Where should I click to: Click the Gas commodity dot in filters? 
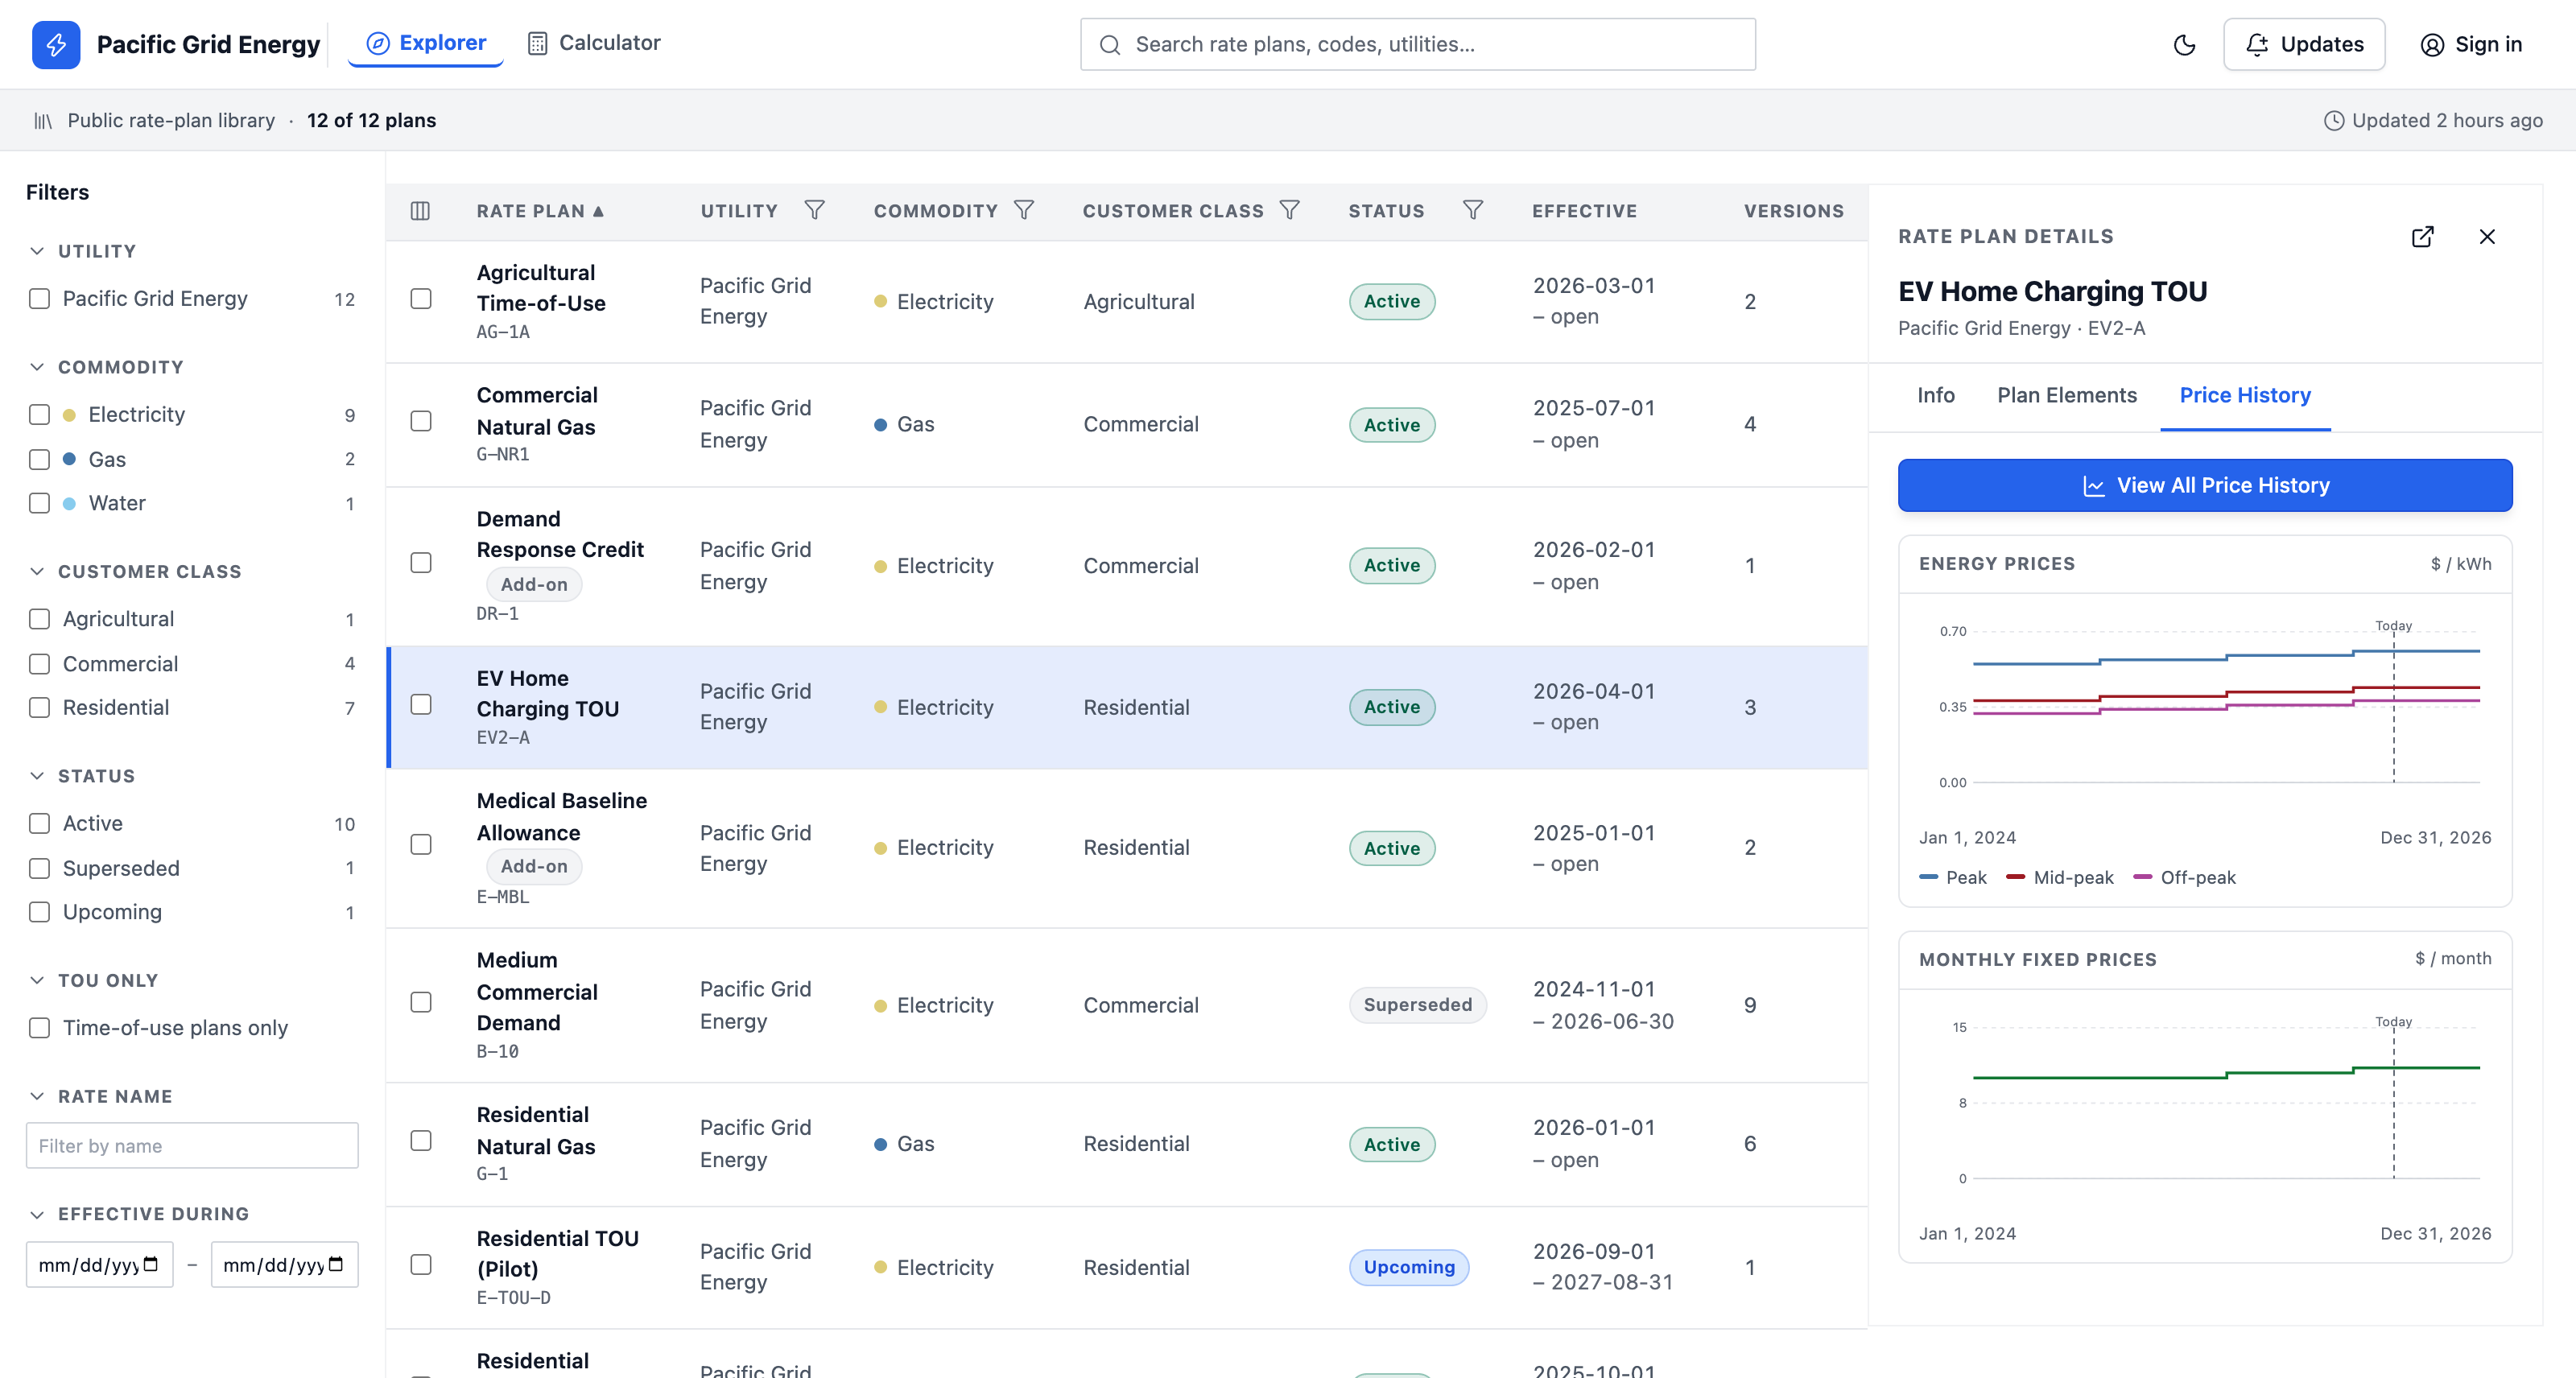69,459
